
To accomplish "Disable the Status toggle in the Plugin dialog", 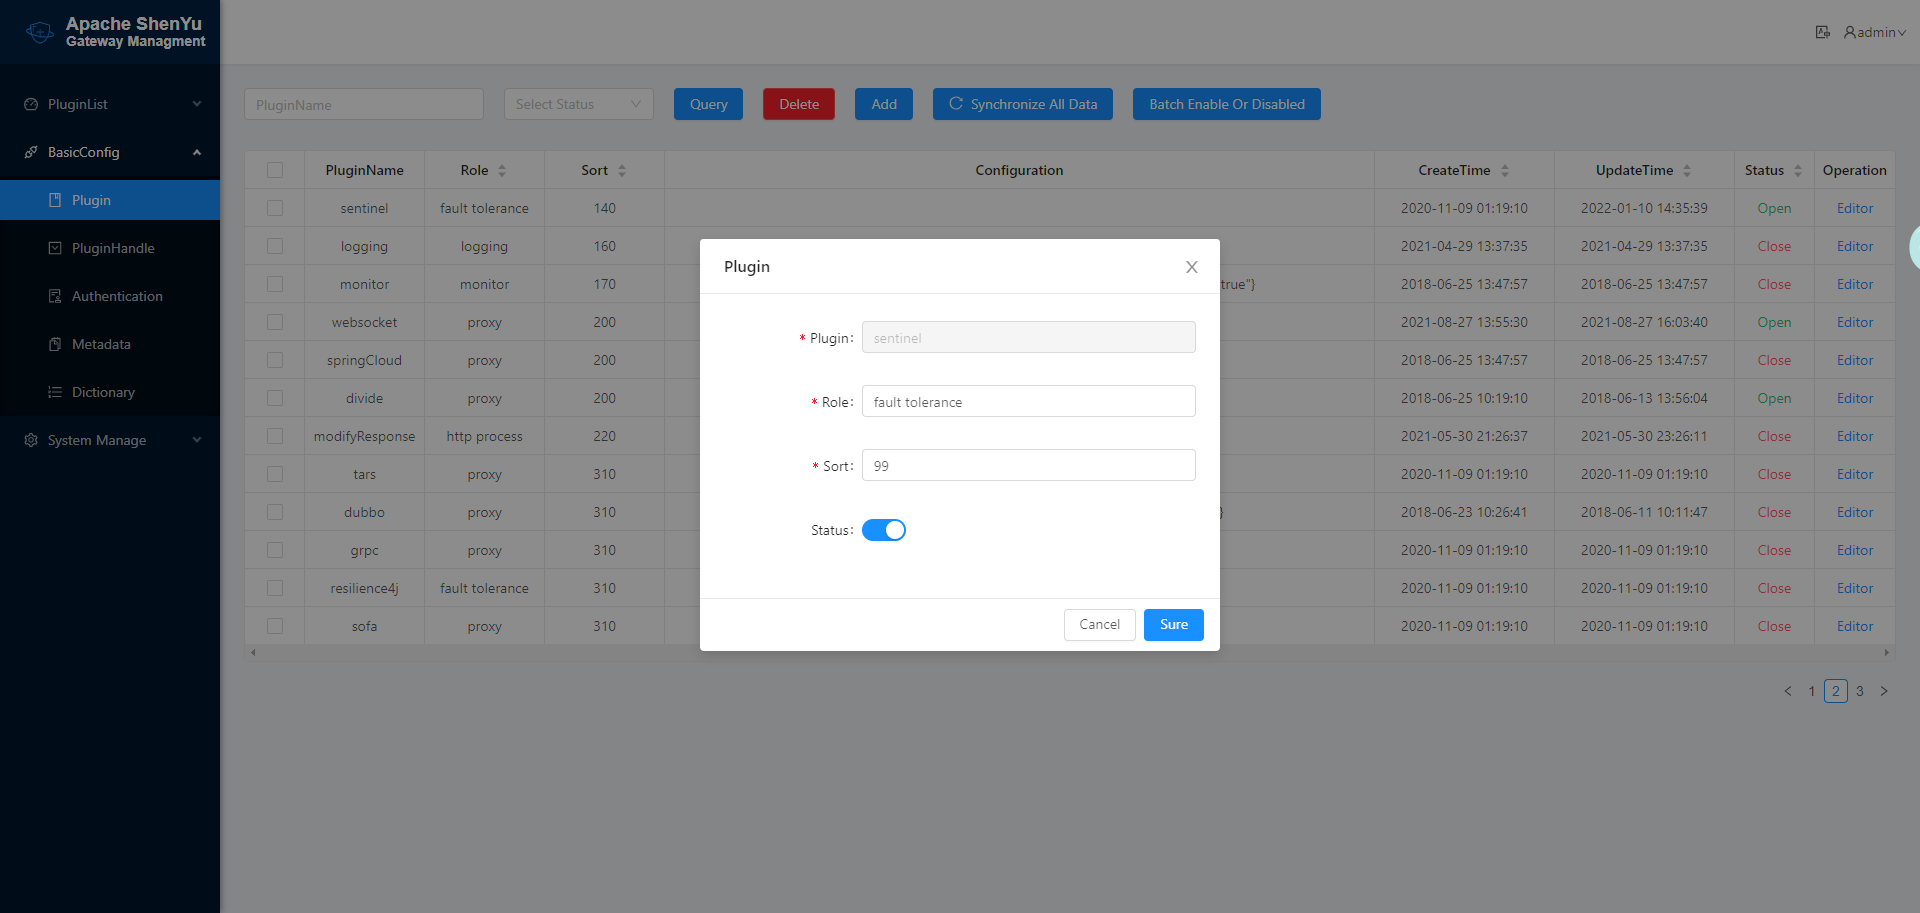I will pos(884,530).
